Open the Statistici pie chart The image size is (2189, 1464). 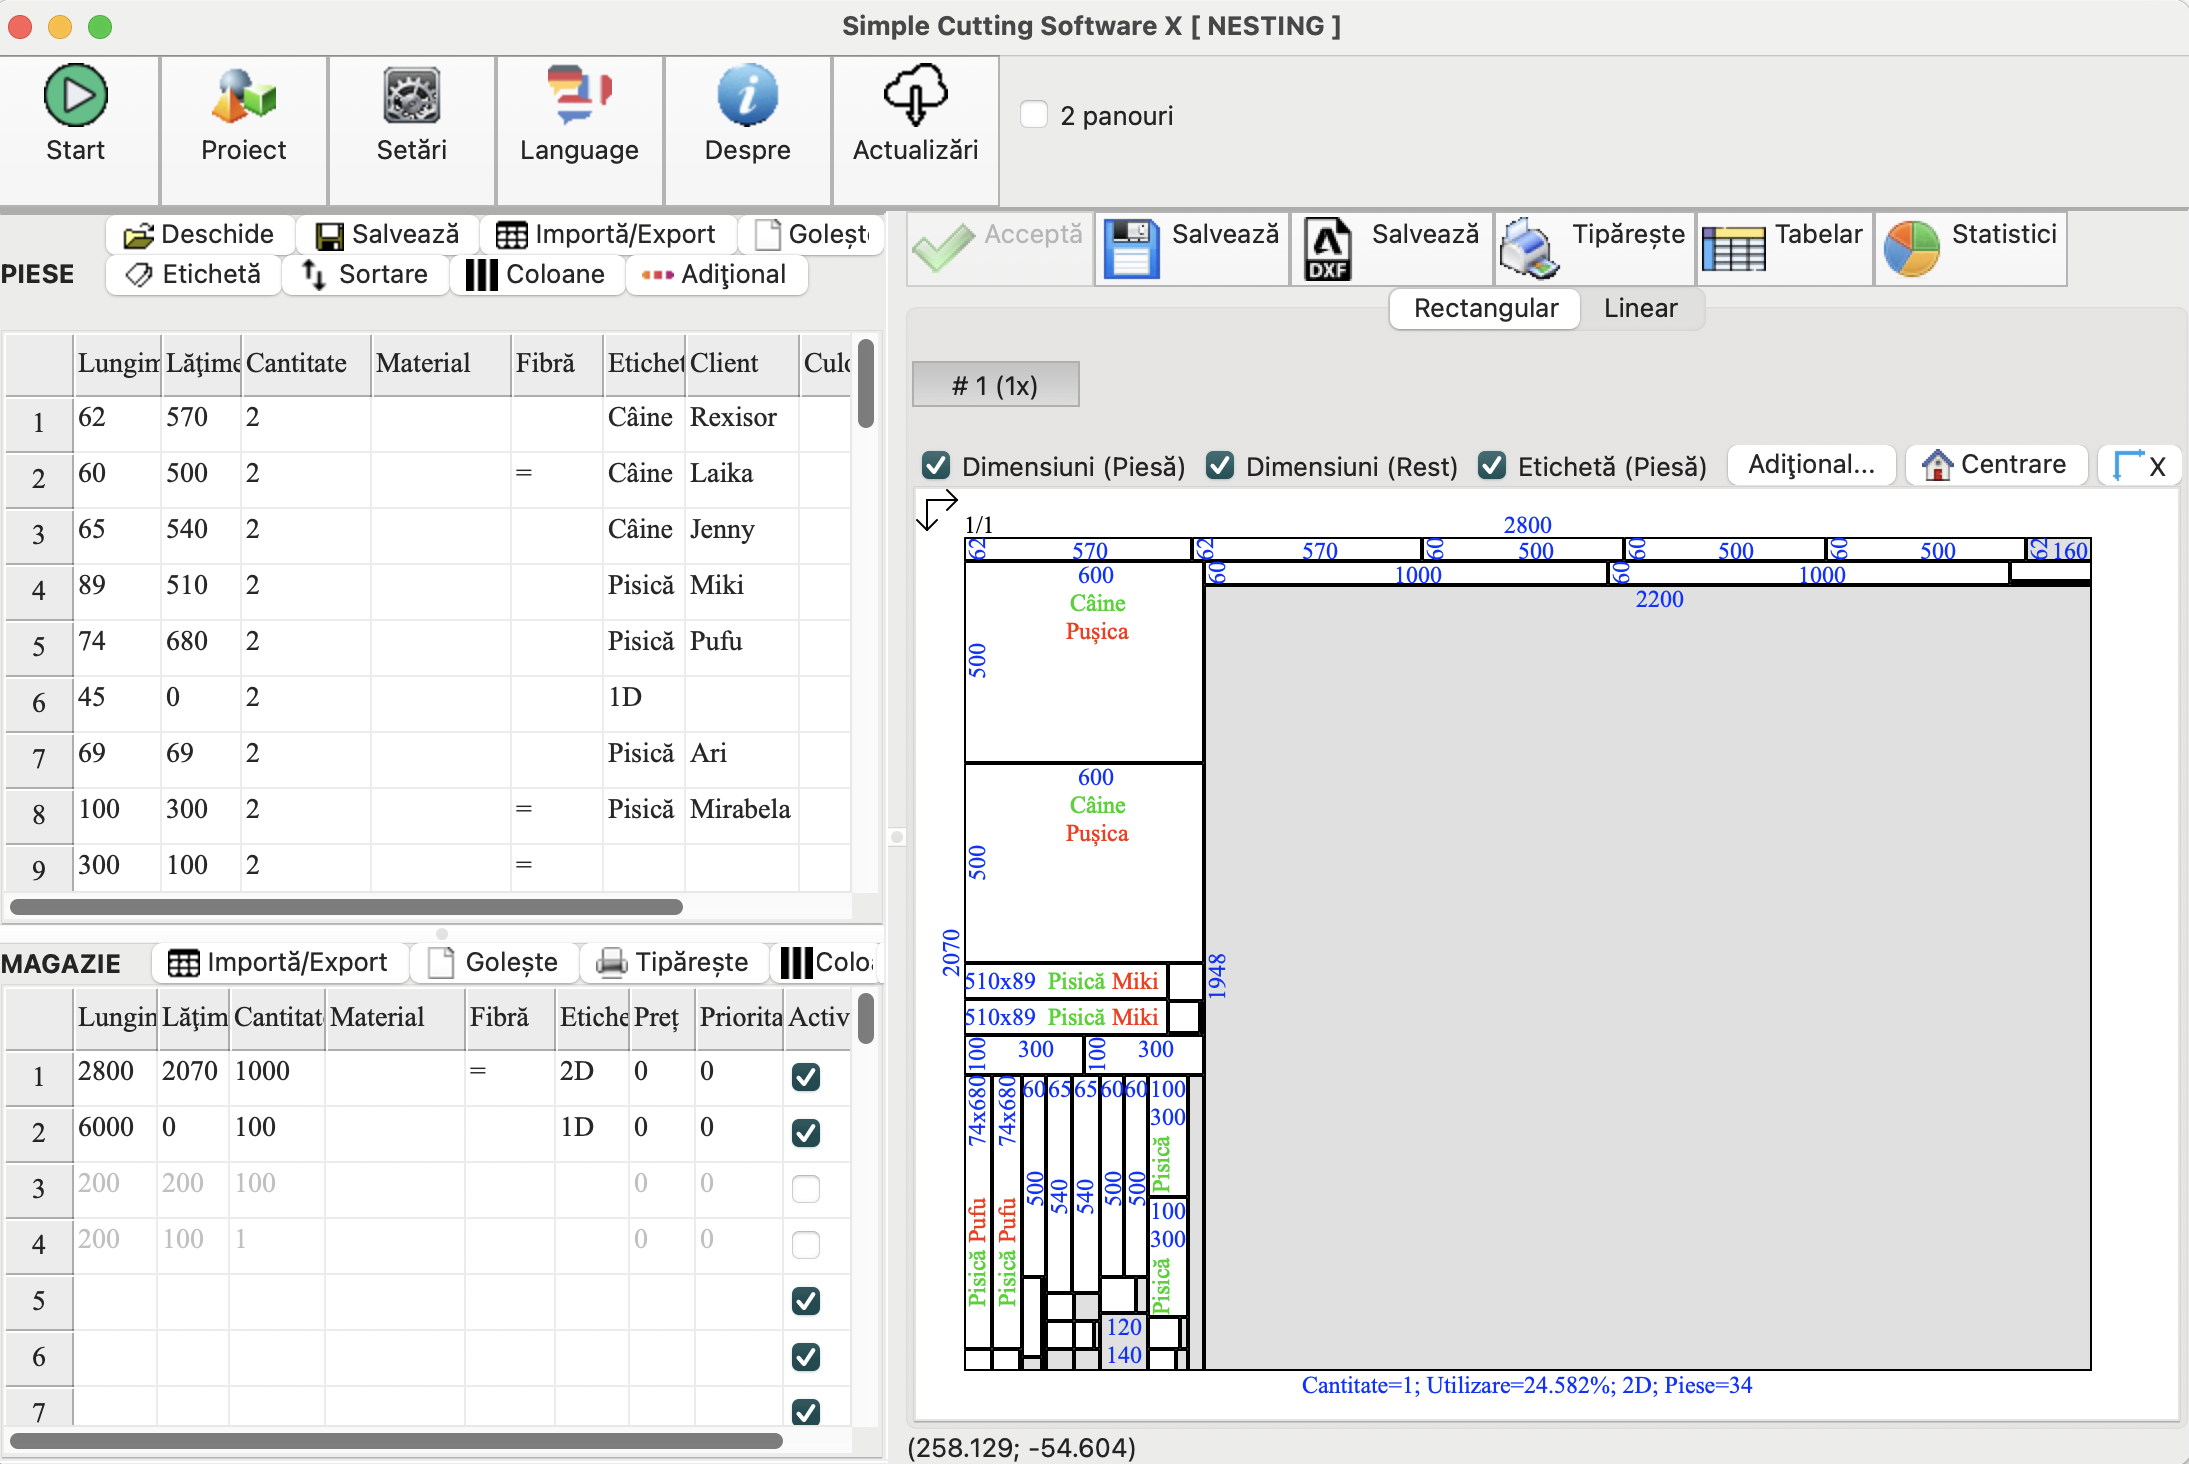pos(1970,249)
